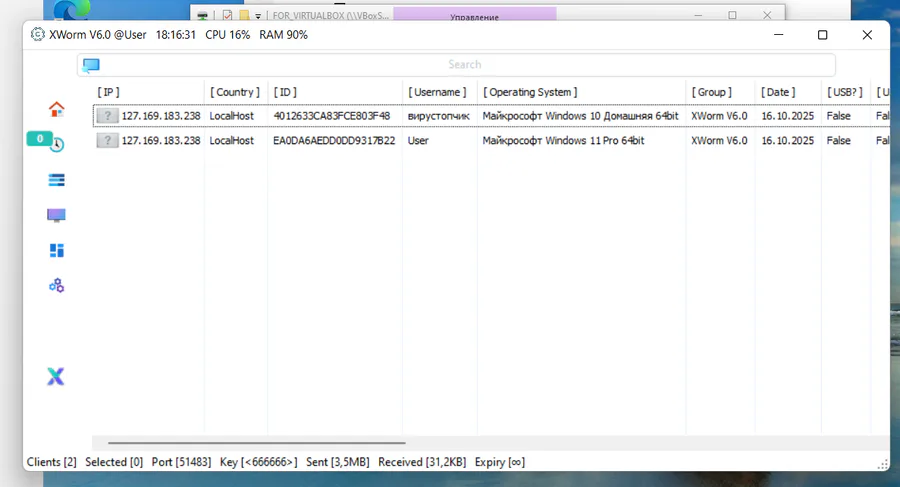Click the Expiry [∞] status entry
The height and width of the screenshot is (487, 900).
(x=500, y=462)
